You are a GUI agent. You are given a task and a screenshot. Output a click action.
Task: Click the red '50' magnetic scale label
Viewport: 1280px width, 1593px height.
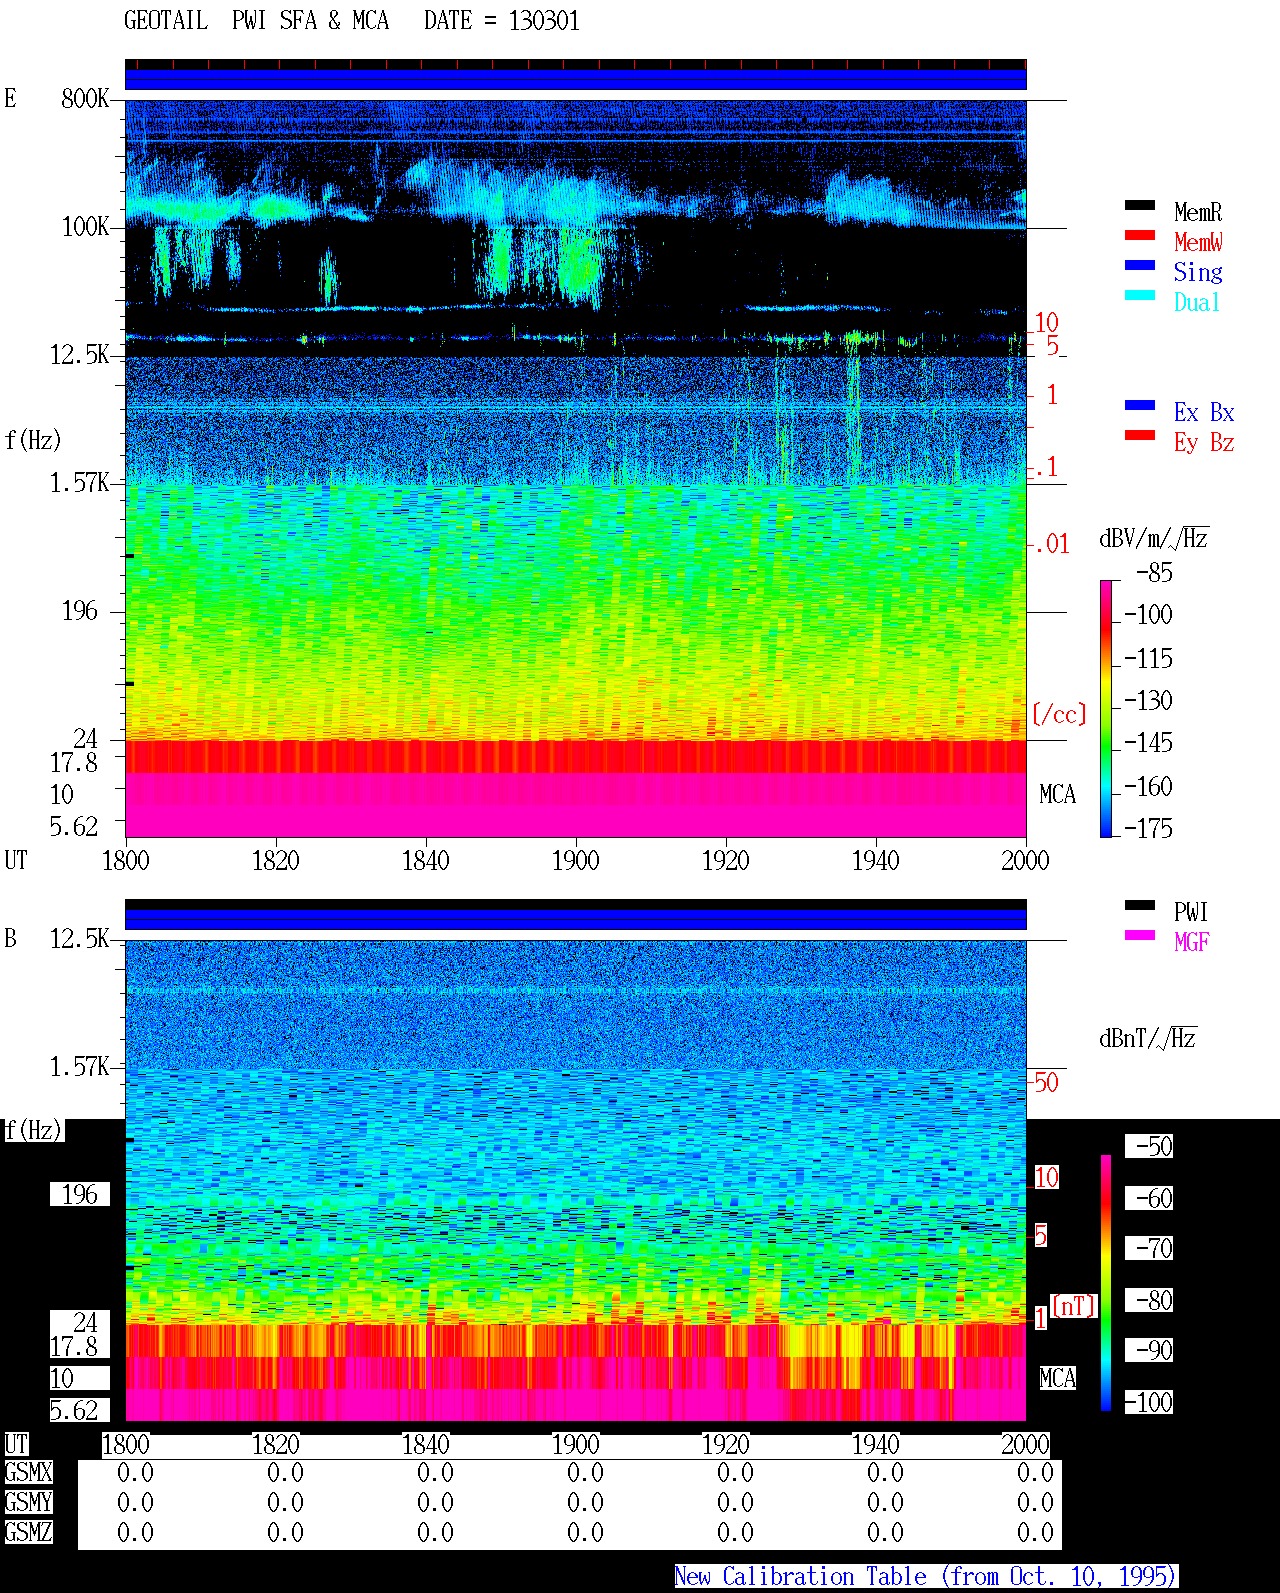[x=1046, y=1082]
